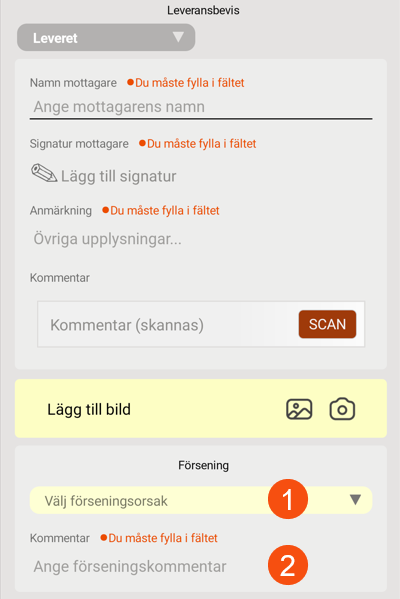The height and width of the screenshot is (599, 400).
Task: Click the Lägg till bild label
Action: point(89,409)
